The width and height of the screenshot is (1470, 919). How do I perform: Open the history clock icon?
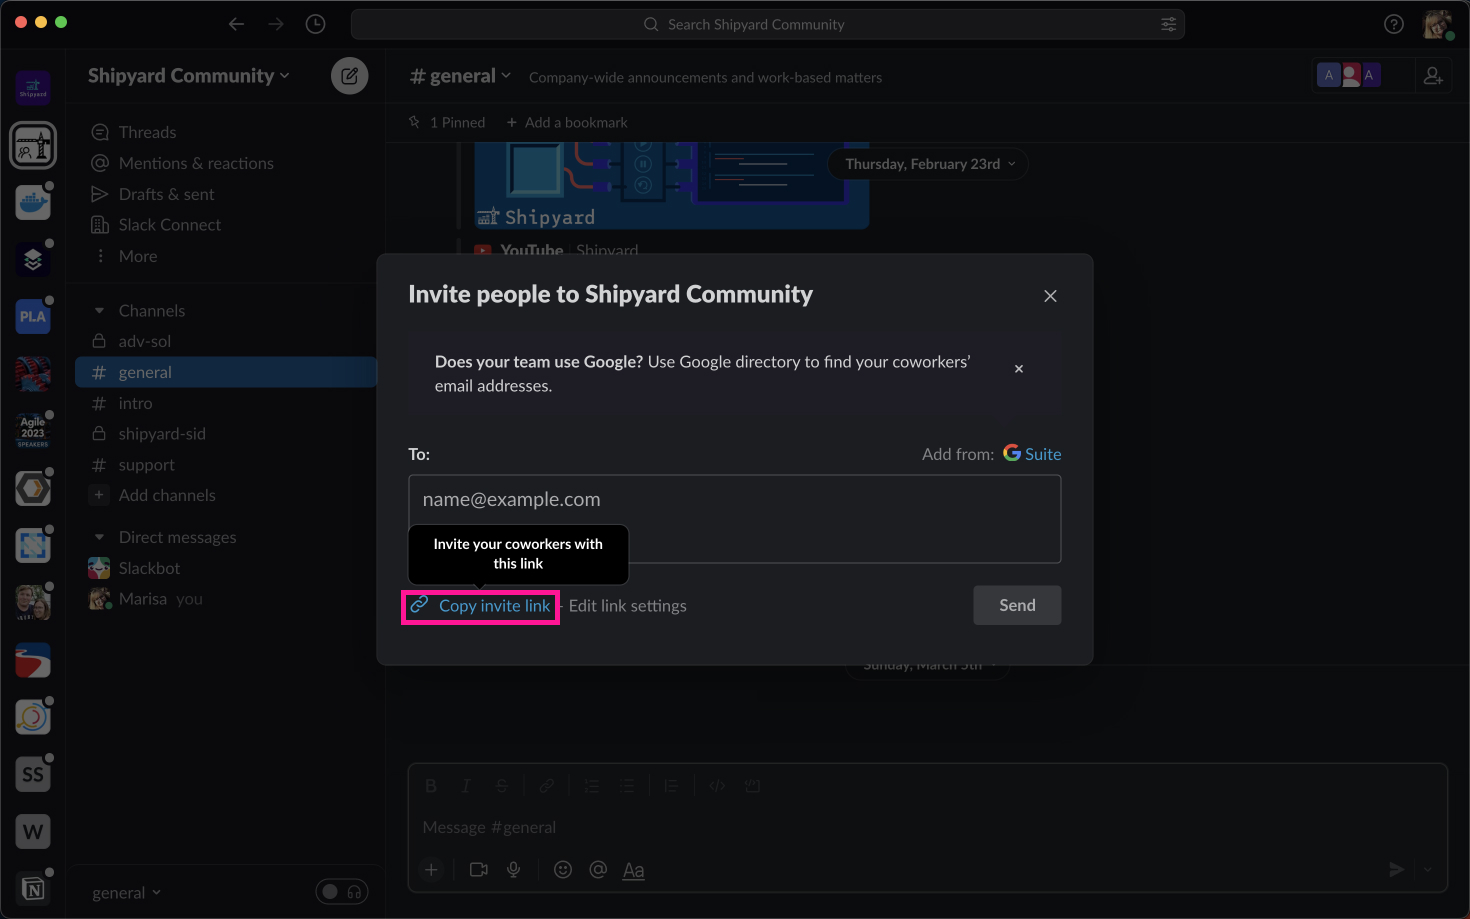point(315,24)
